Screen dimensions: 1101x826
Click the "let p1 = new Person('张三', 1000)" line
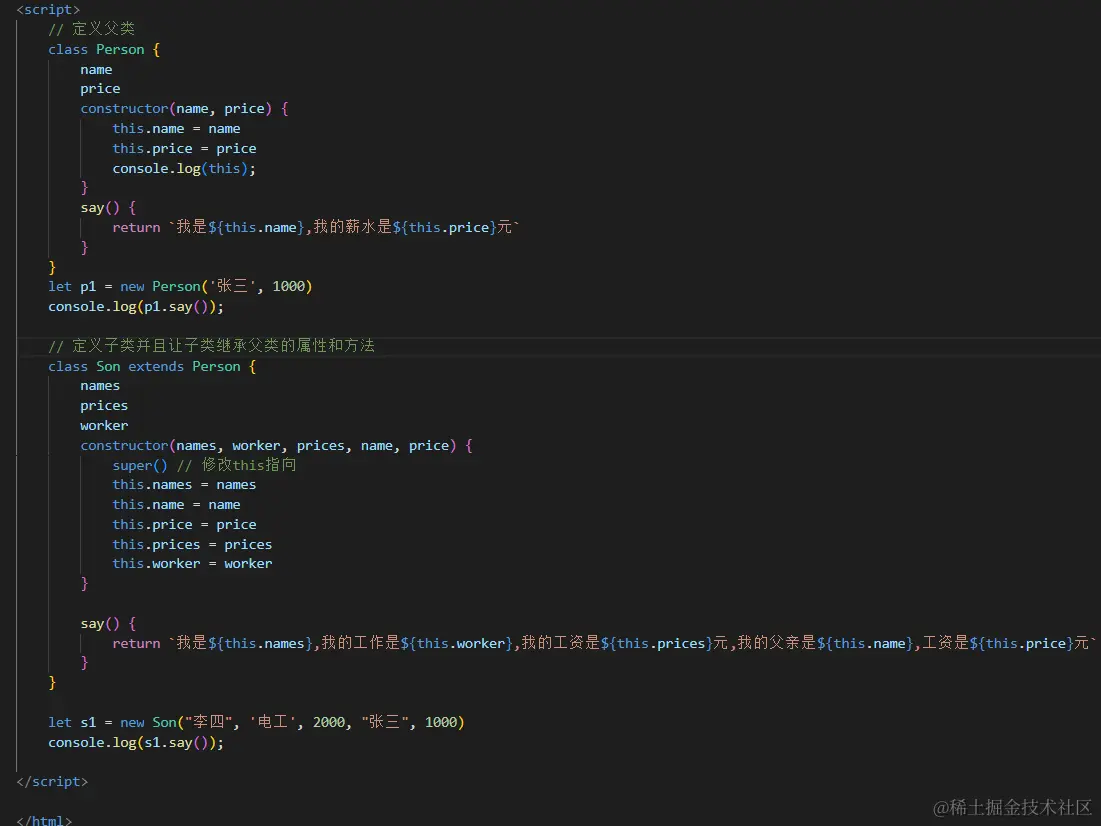(180, 287)
